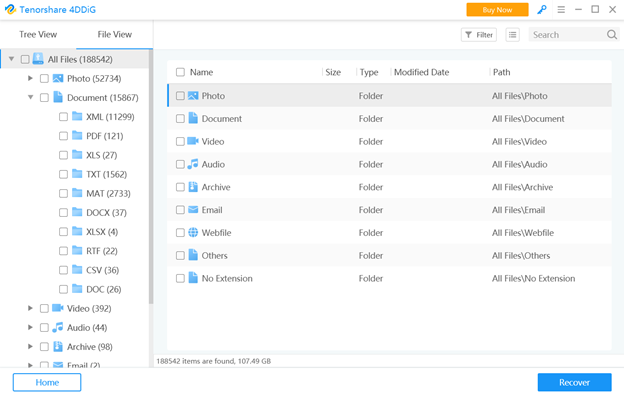Collapse the Document tree node
The width and height of the screenshot is (624, 396).
(x=31, y=97)
